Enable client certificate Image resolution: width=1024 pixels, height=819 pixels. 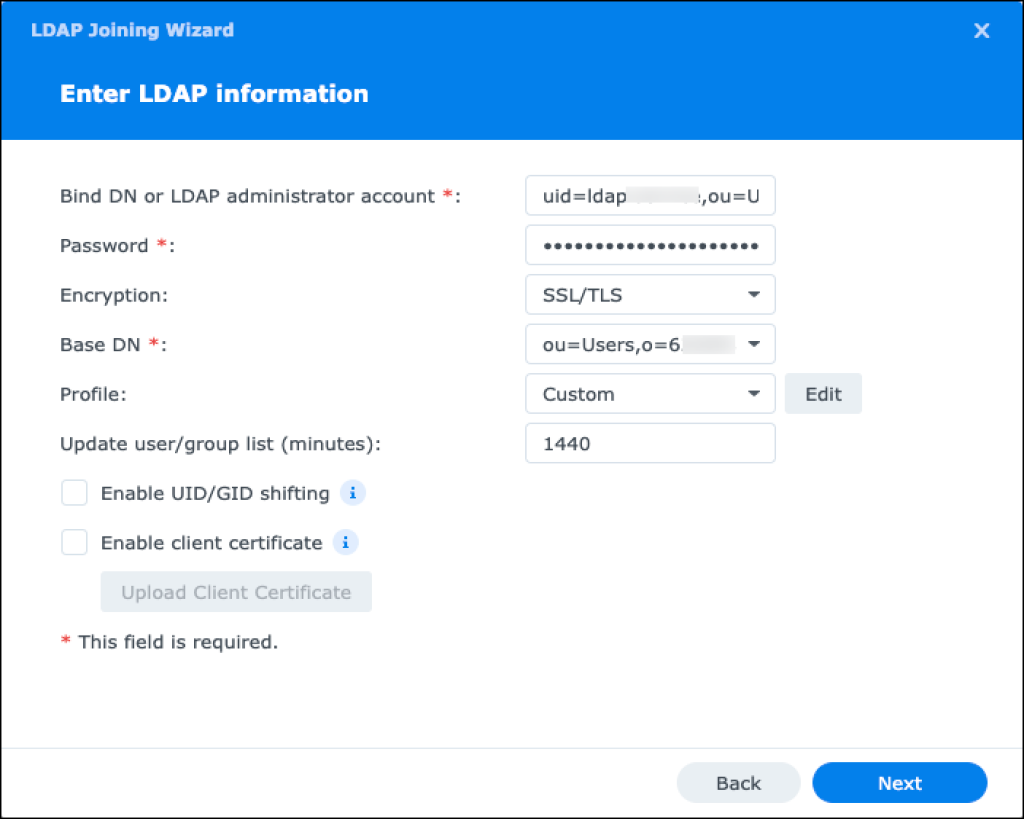[x=74, y=541]
